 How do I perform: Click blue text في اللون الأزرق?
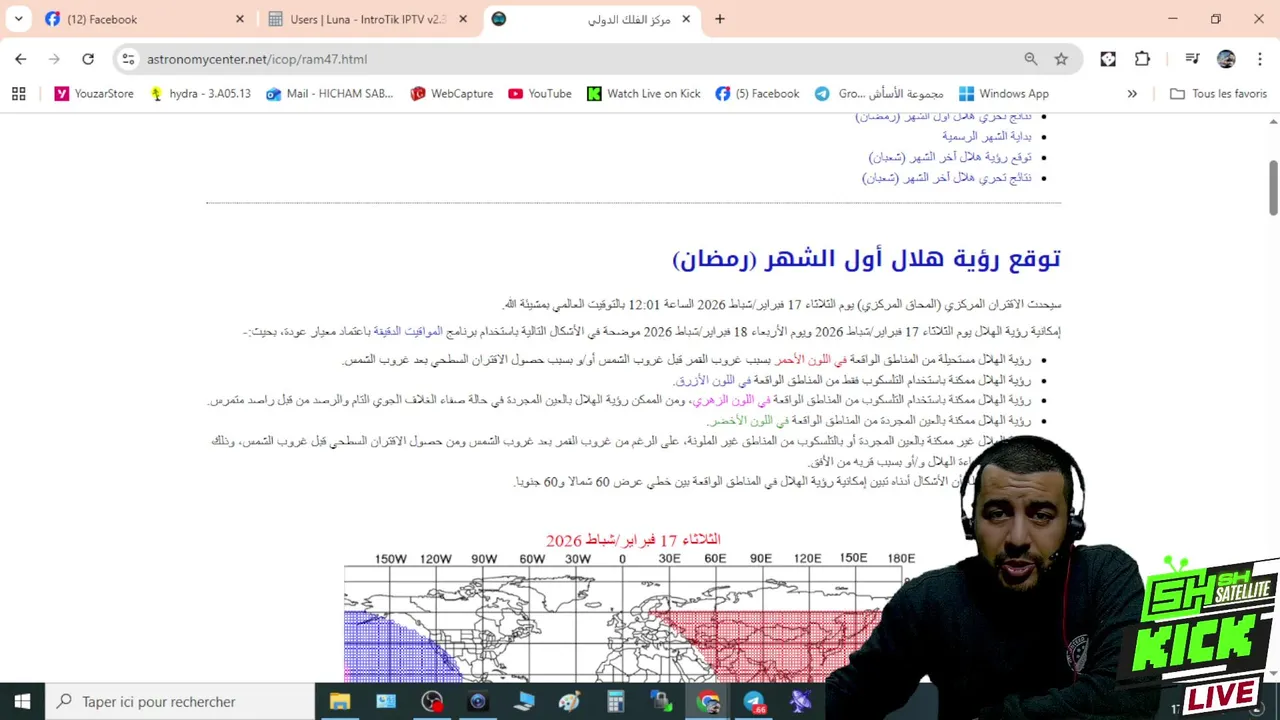point(712,380)
